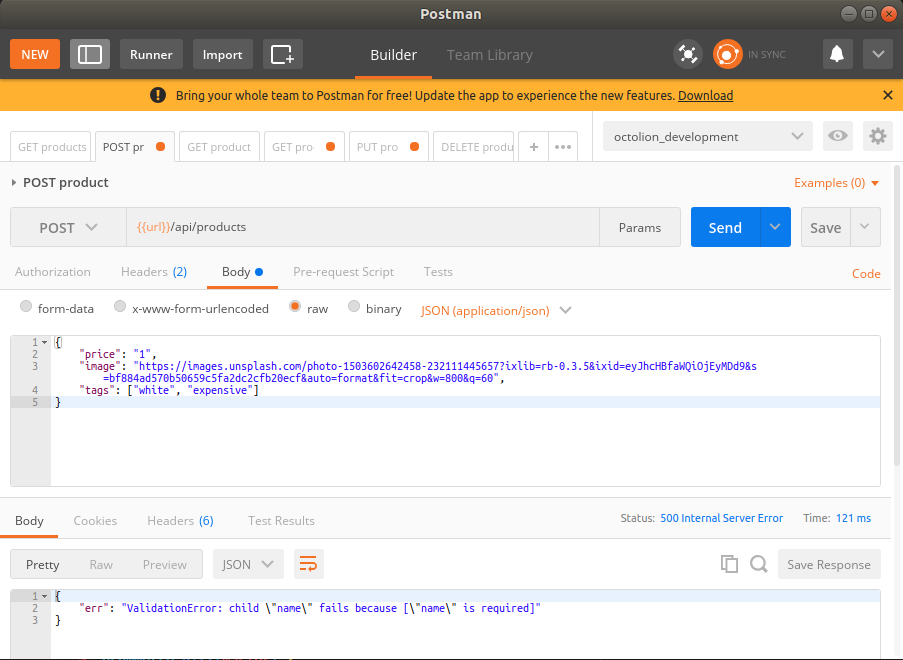Viewport: 903px width, 660px height.
Task: Click the orange sync status icon
Action: point(727,55)
